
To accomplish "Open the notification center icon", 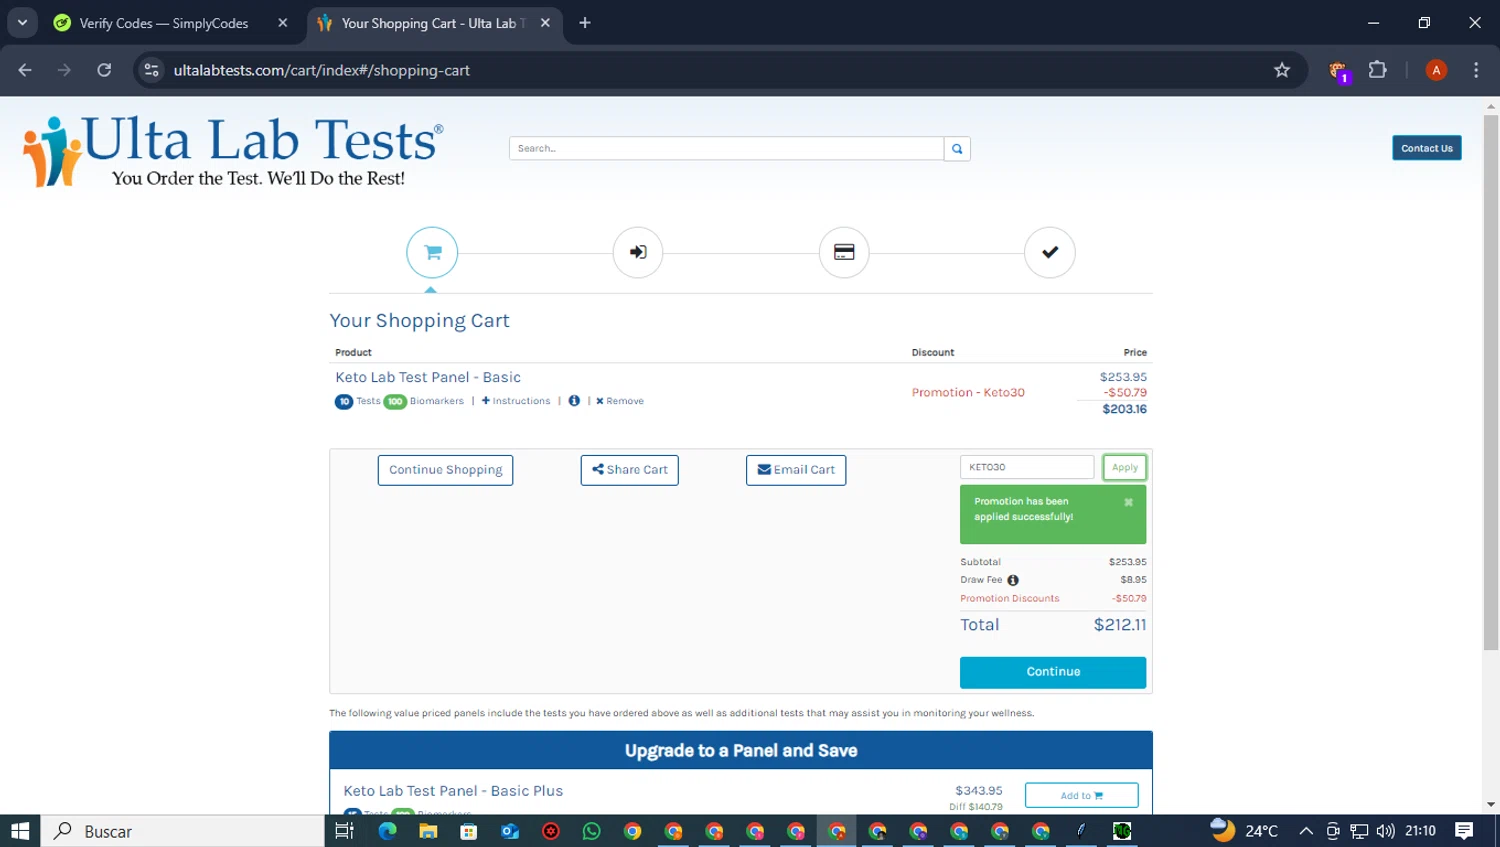I will [x=1464, y=831].
